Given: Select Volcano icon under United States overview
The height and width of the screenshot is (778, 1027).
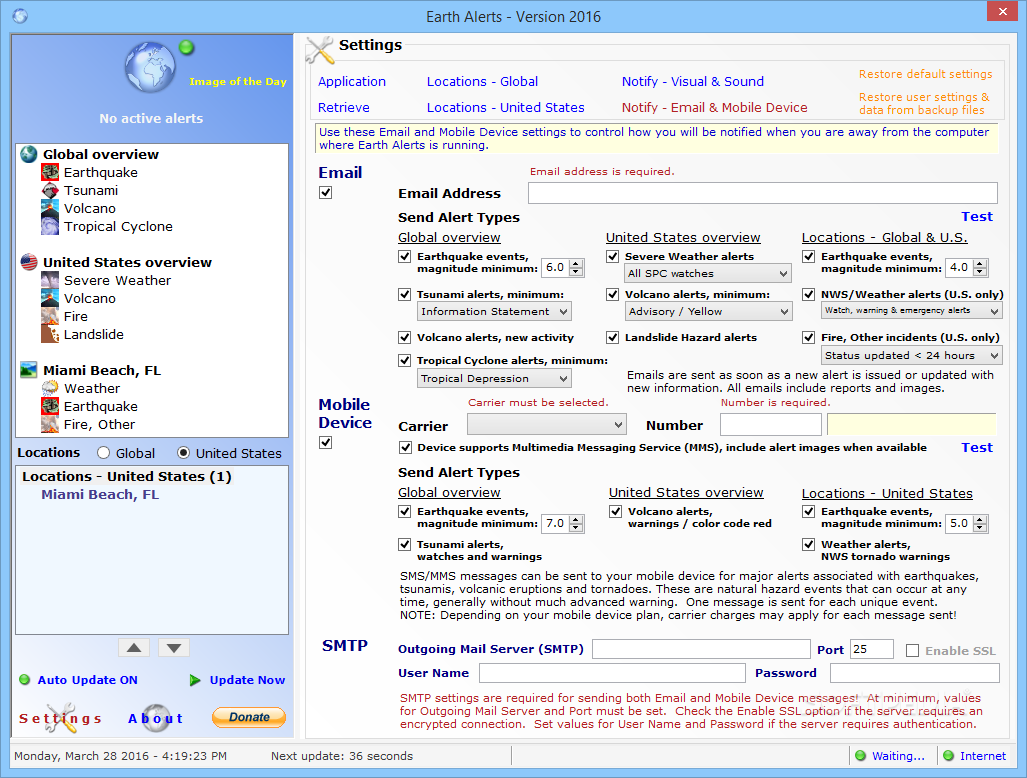Looking at the screenshot, I should pos(50,299).
